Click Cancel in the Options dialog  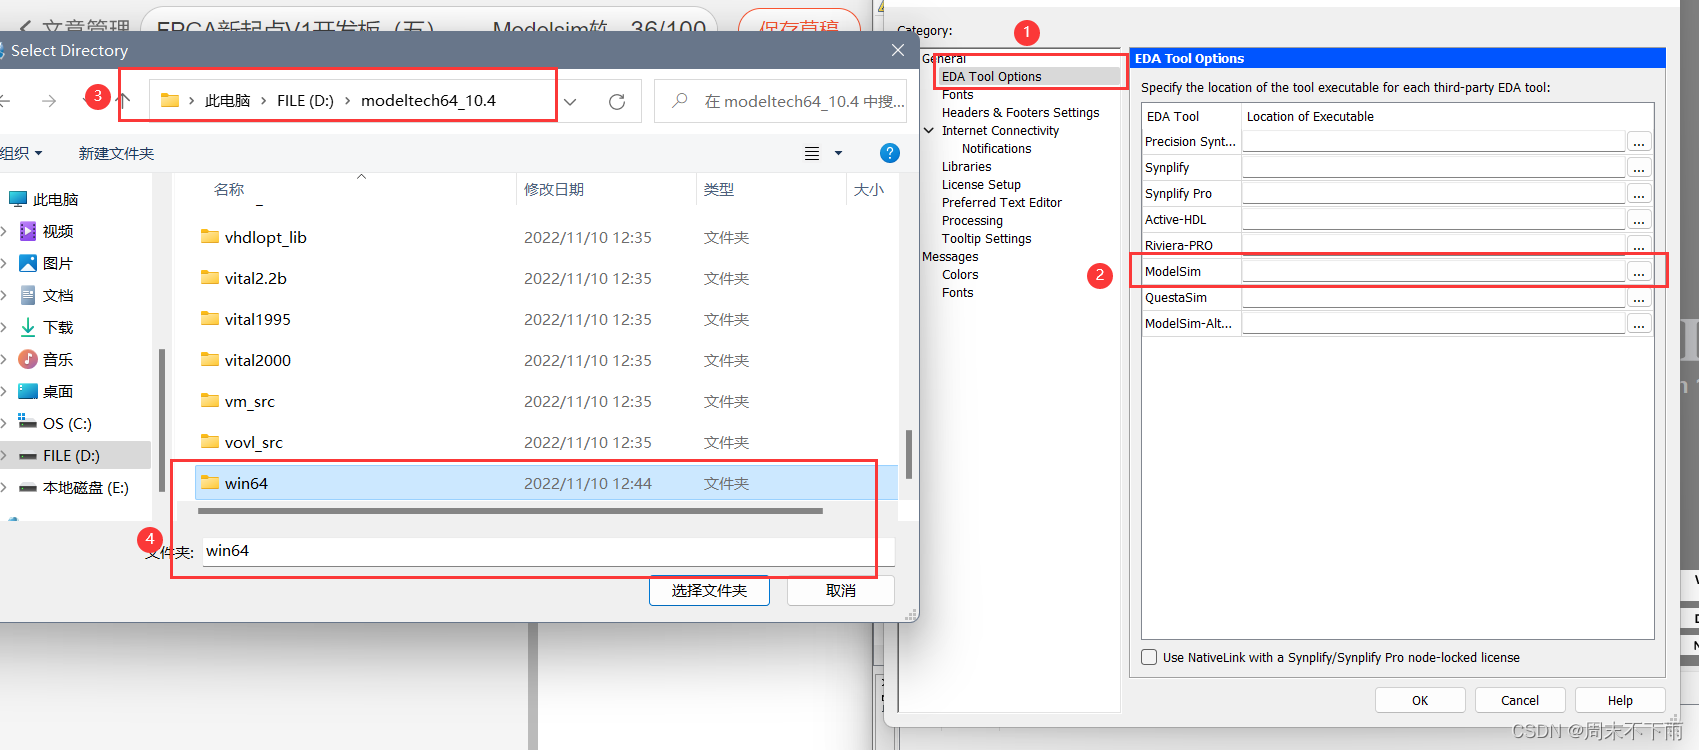coord(1520,700)
